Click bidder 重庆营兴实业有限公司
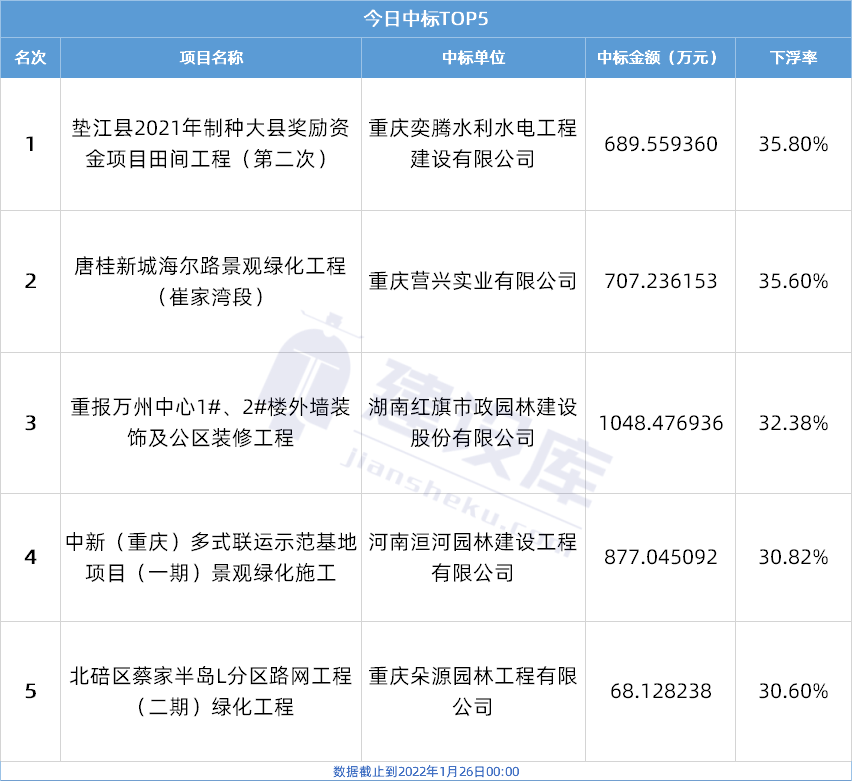Viewport: 852px width, 781px height. (473, 281)
